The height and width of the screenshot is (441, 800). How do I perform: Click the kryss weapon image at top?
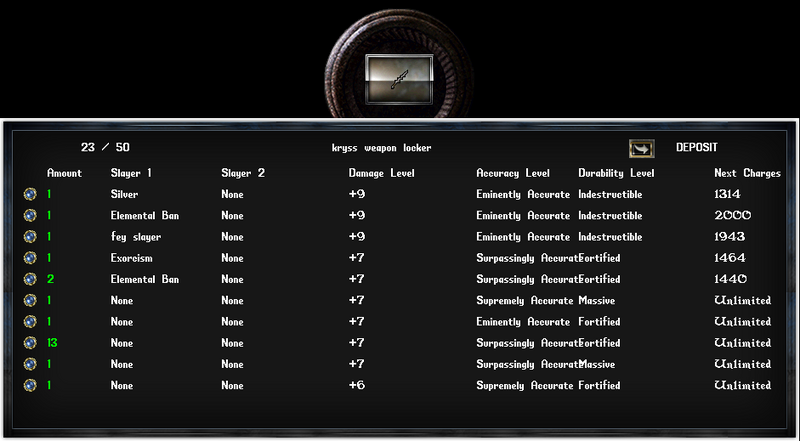[x=399, y=79]
